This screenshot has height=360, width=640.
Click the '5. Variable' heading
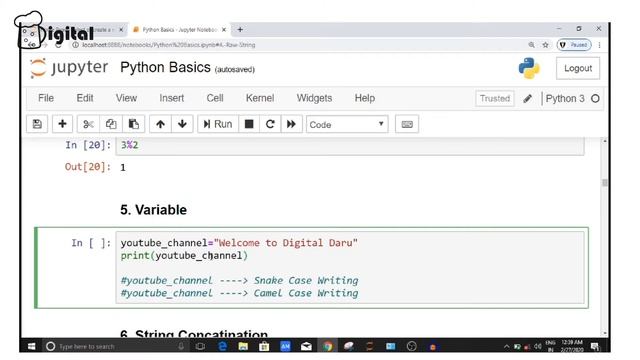pos(153,210)
